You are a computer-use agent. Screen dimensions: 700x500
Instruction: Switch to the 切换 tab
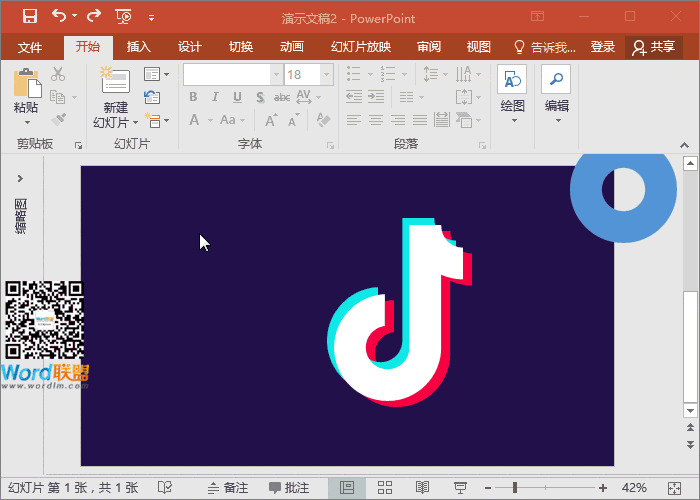(x=241, y=47)
